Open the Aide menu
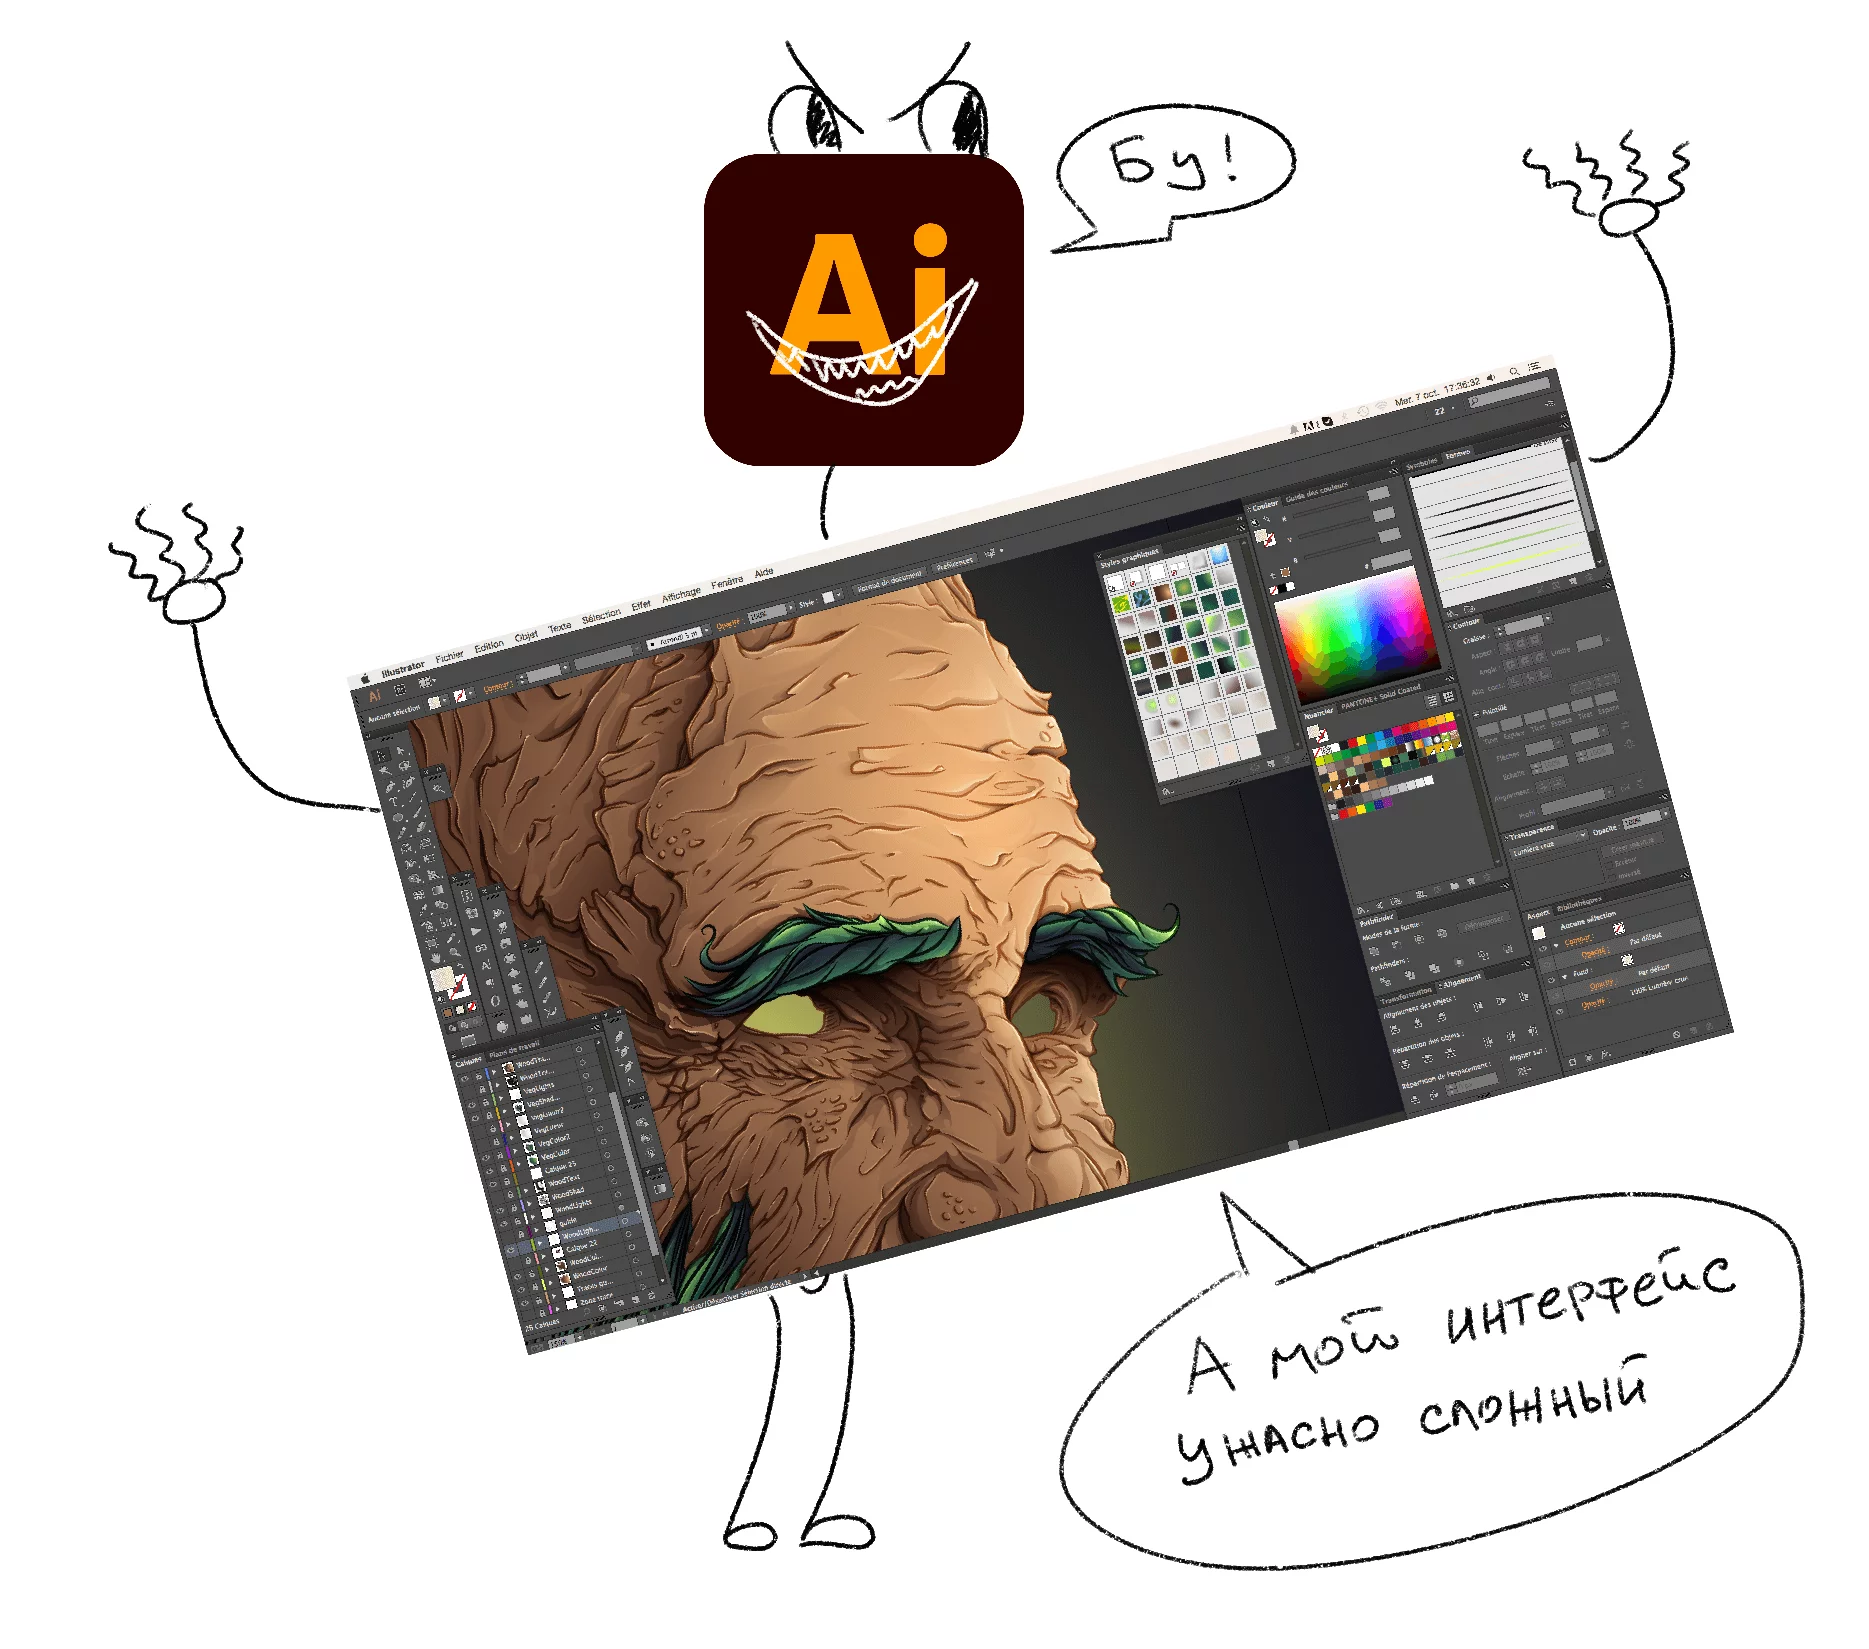1869x1649 pixels. 764,573
